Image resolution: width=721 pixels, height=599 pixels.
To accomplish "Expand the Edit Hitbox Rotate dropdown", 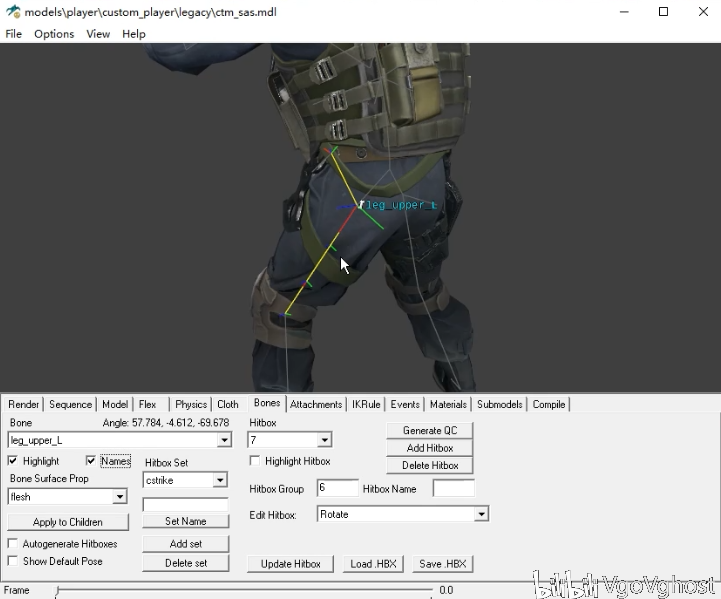I will (481, 514).
